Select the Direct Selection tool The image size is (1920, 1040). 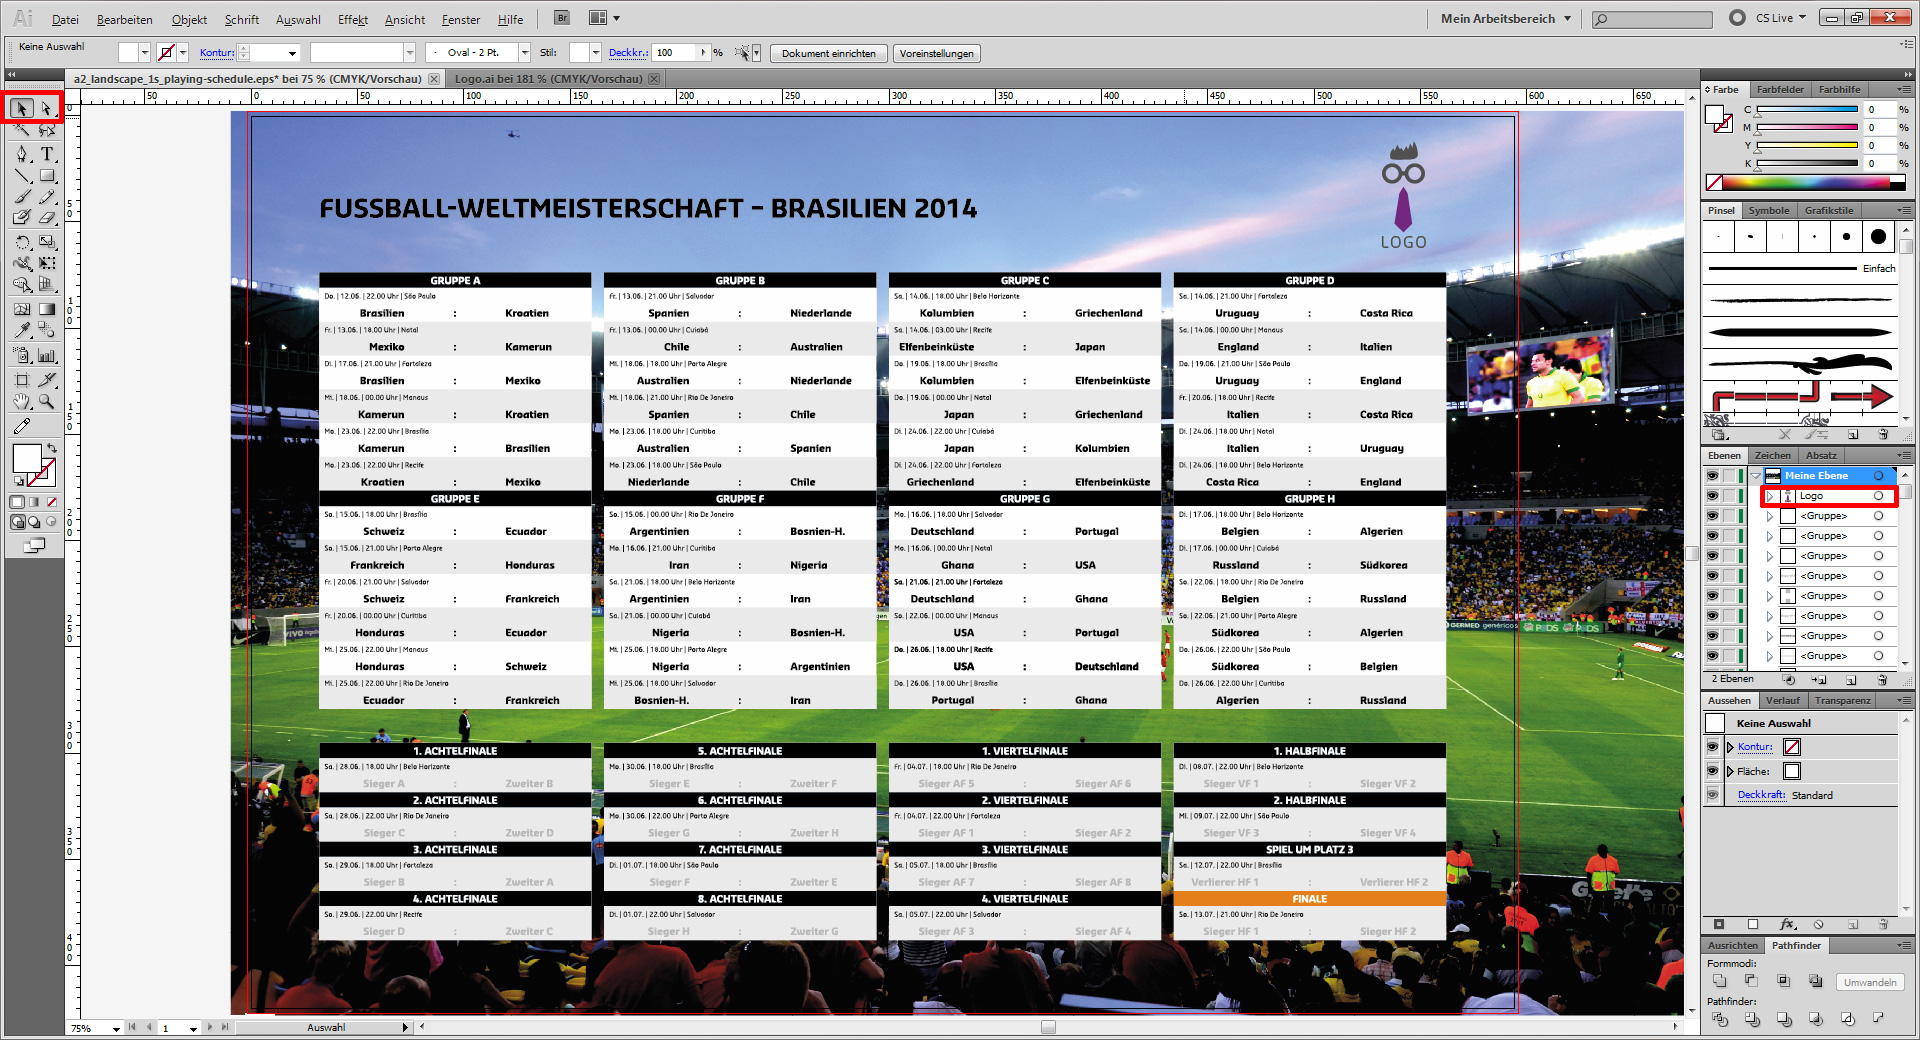pyautogui.click(x=47, y=108)
